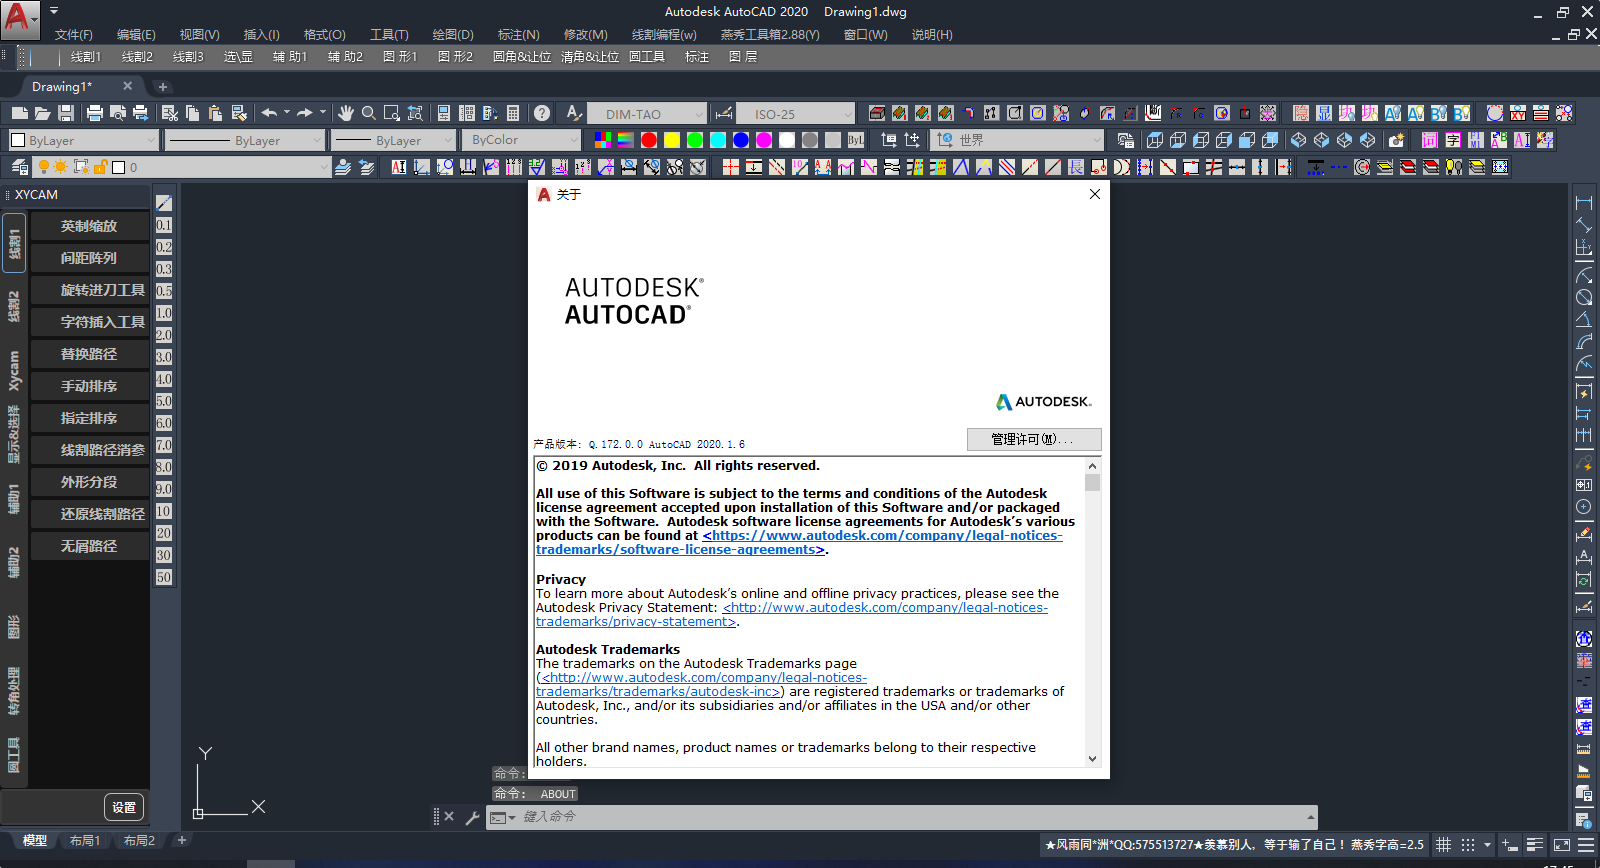Undo the last action with the Undo arrow
This screenshot has width=1600, height=868.
click(269, 113)
